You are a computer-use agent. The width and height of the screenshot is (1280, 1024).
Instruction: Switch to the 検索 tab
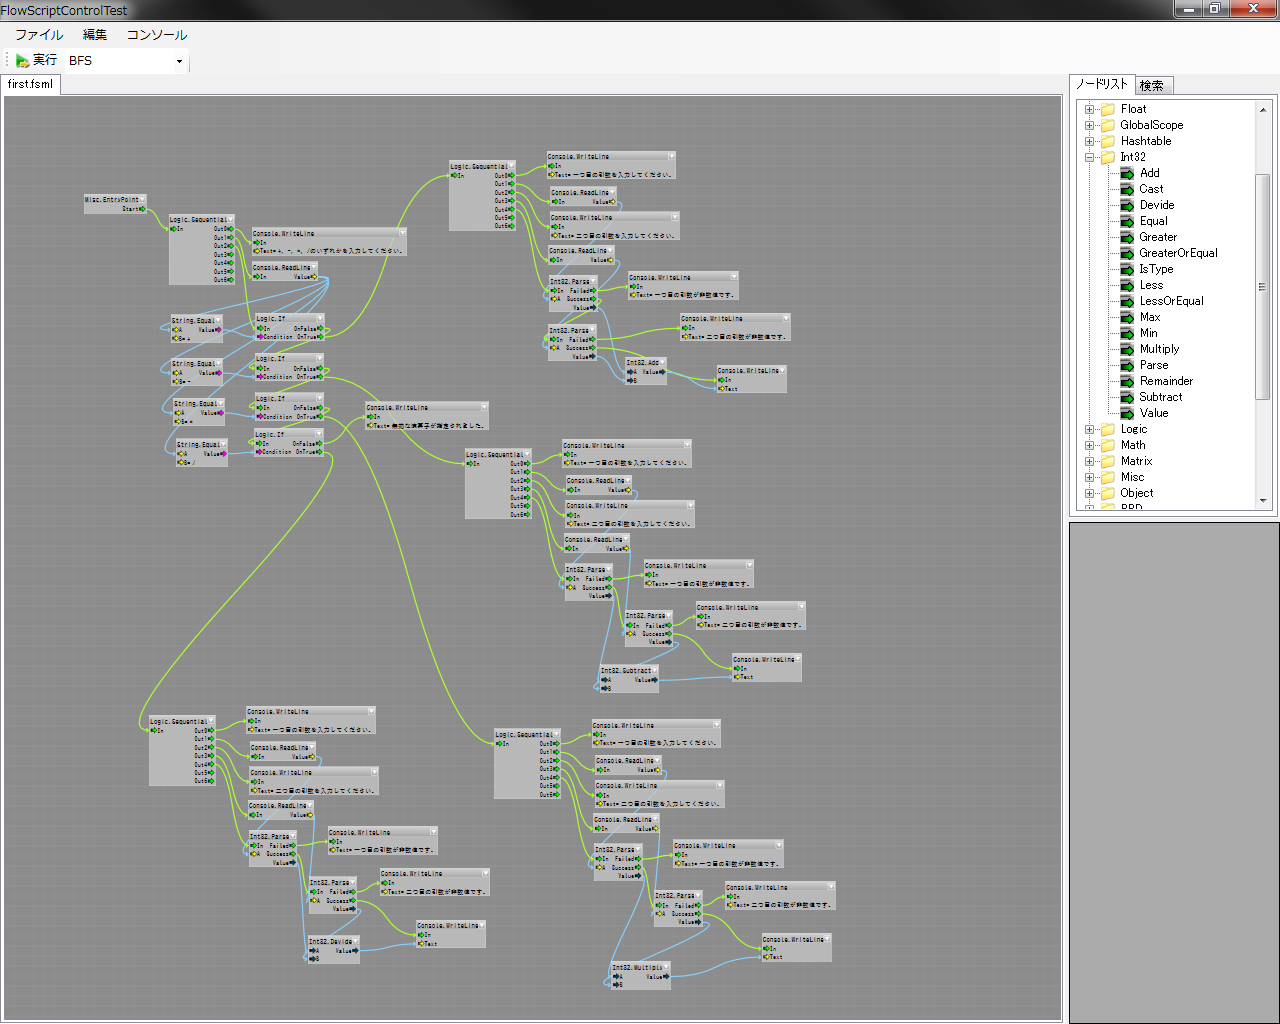coord(1152,86)
